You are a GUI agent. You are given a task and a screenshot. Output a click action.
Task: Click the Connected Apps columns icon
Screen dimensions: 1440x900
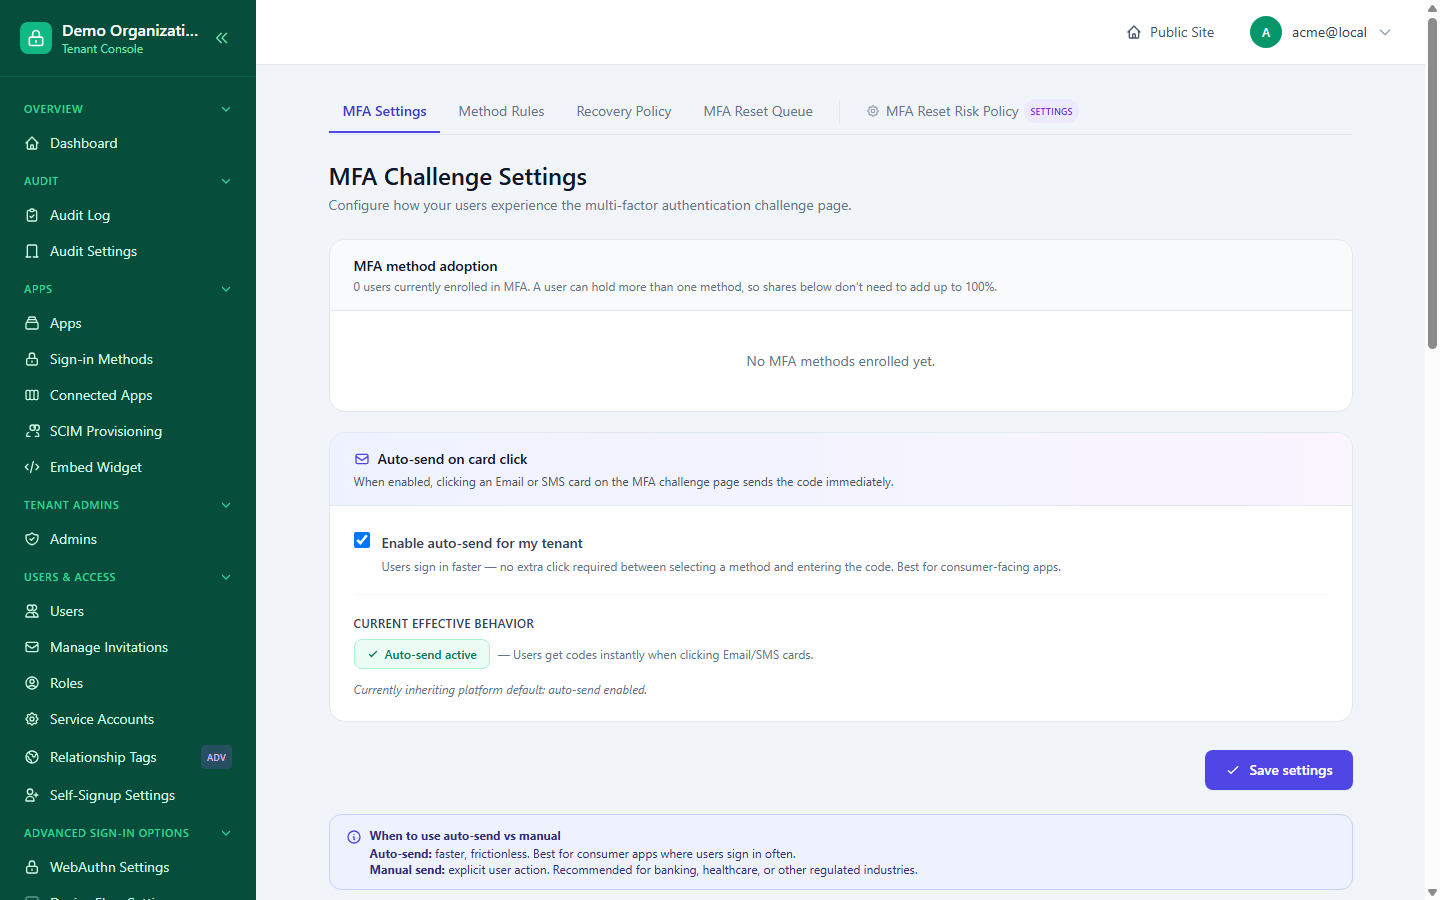32,395
